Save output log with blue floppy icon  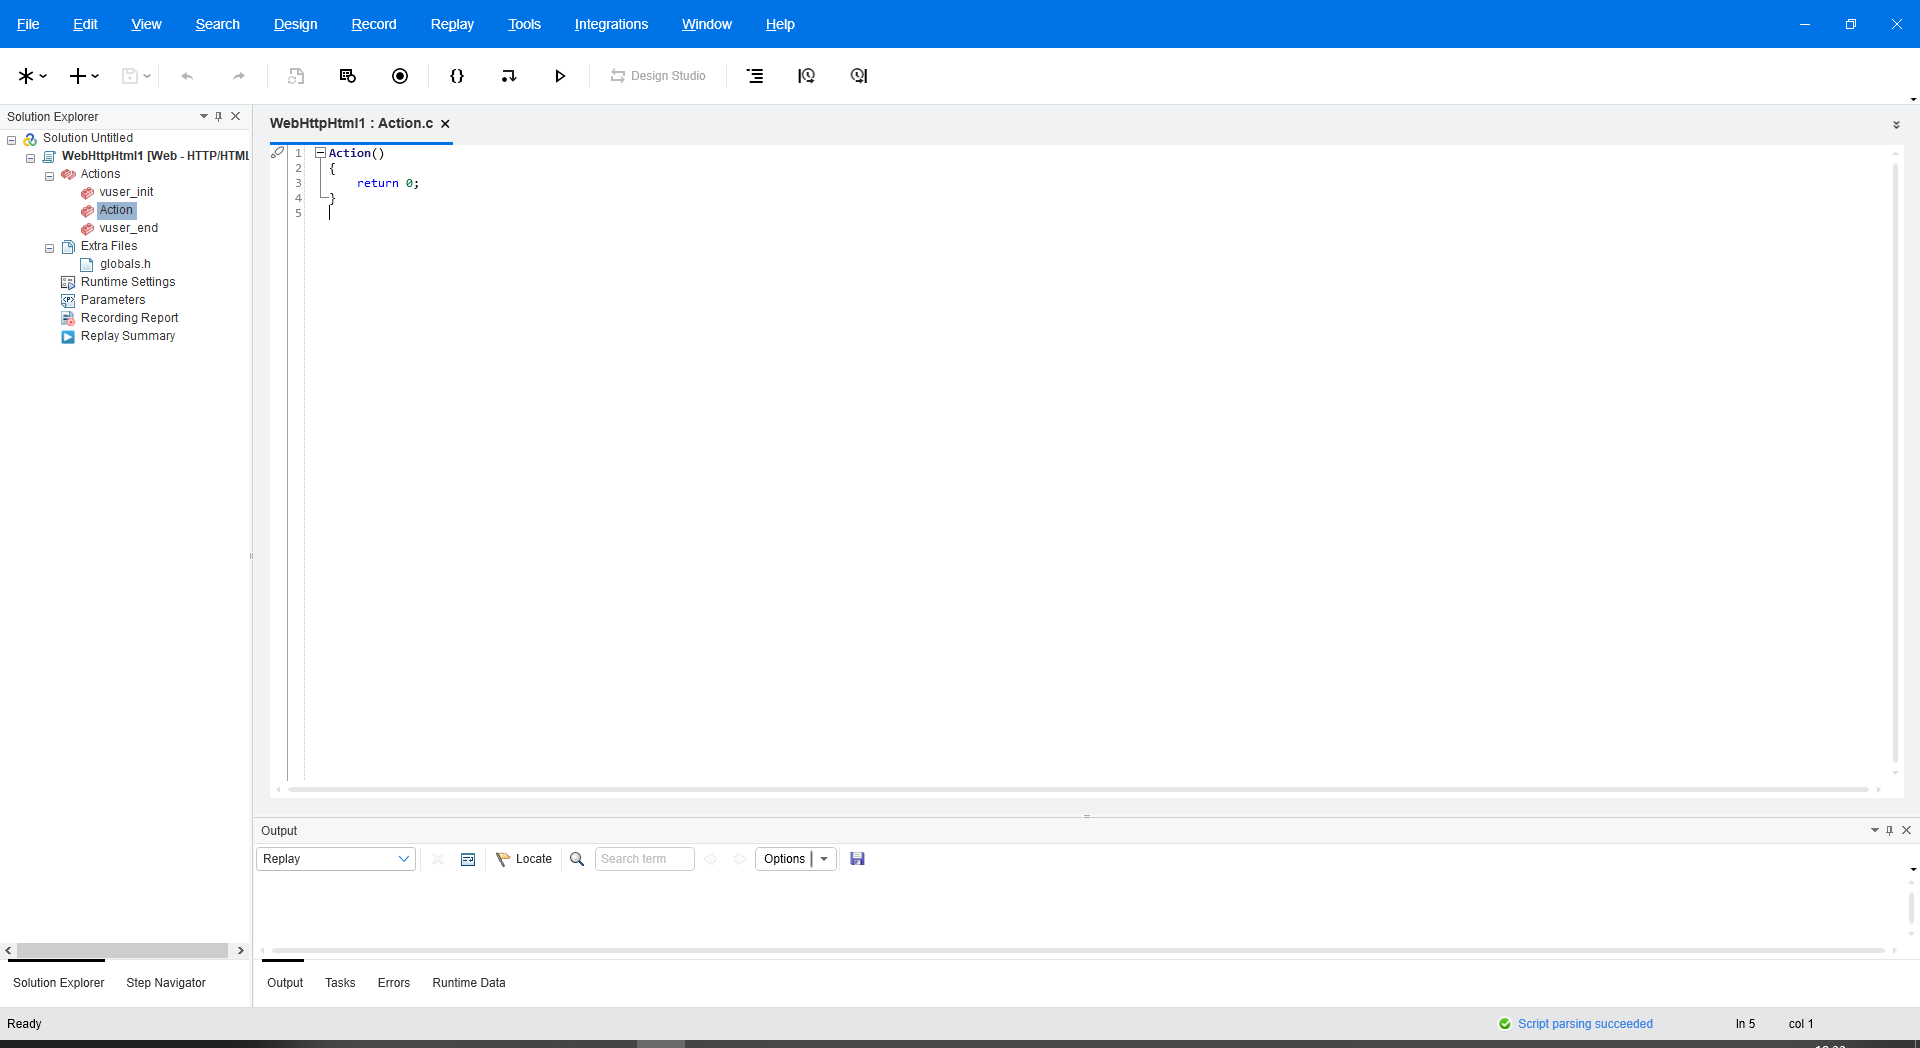click(x=857, y=859)
